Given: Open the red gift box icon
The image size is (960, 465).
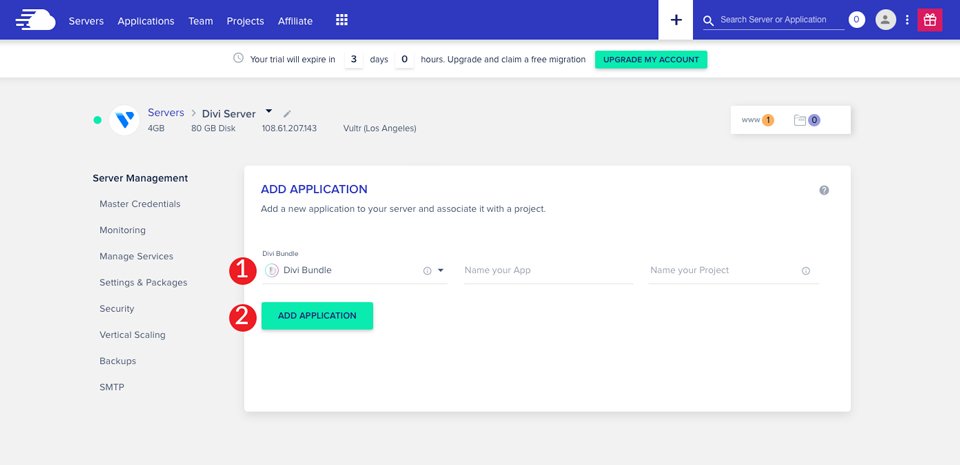Looking at the screenshot, I should [x=929, y=20].
